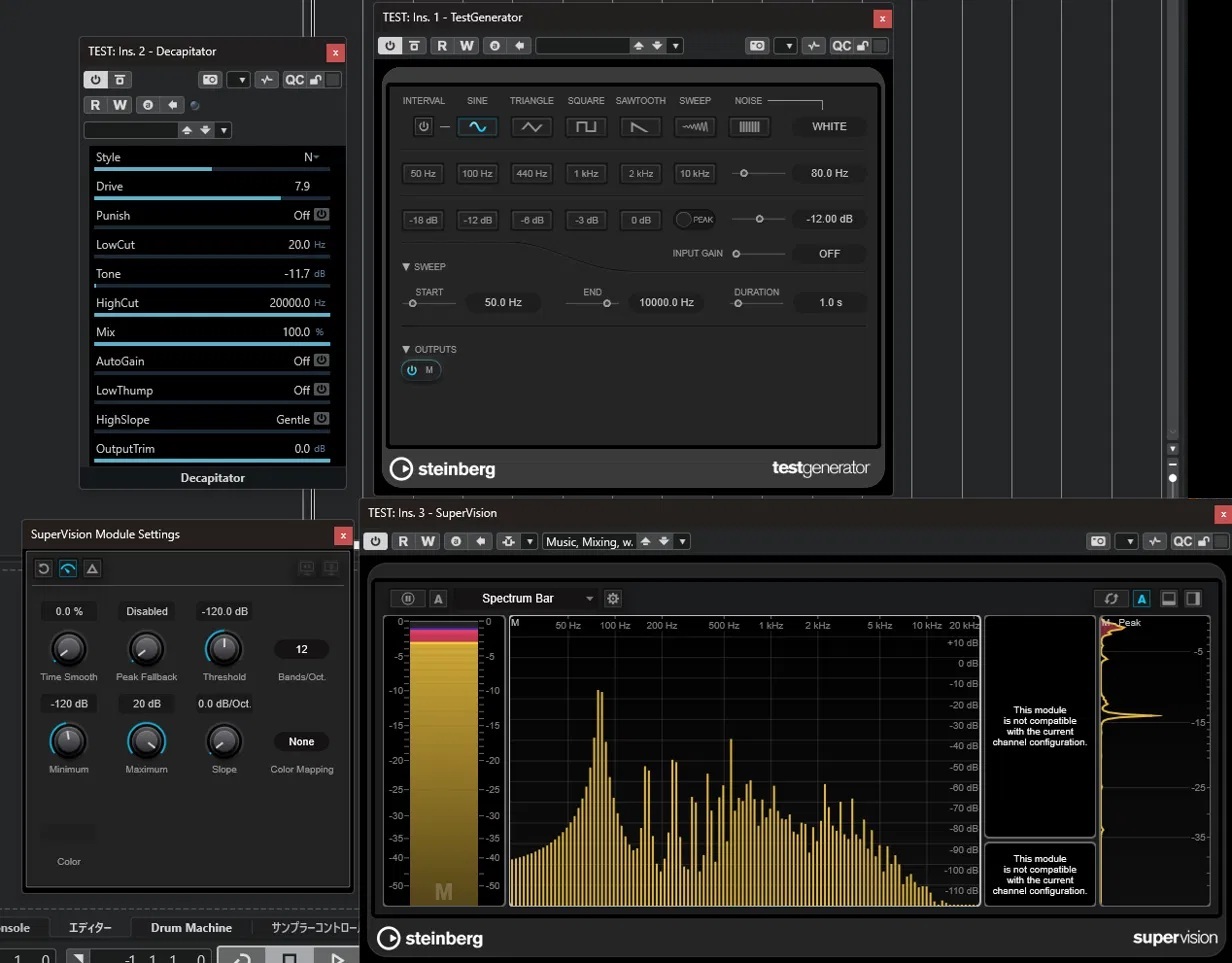Toggle the AutoGain switch in Decapitator
This screenshot has width=1232, height=963.
pos(321,360)
